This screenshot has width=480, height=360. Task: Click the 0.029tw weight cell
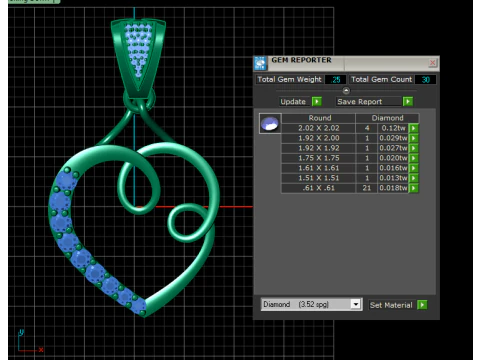(393, 138)
